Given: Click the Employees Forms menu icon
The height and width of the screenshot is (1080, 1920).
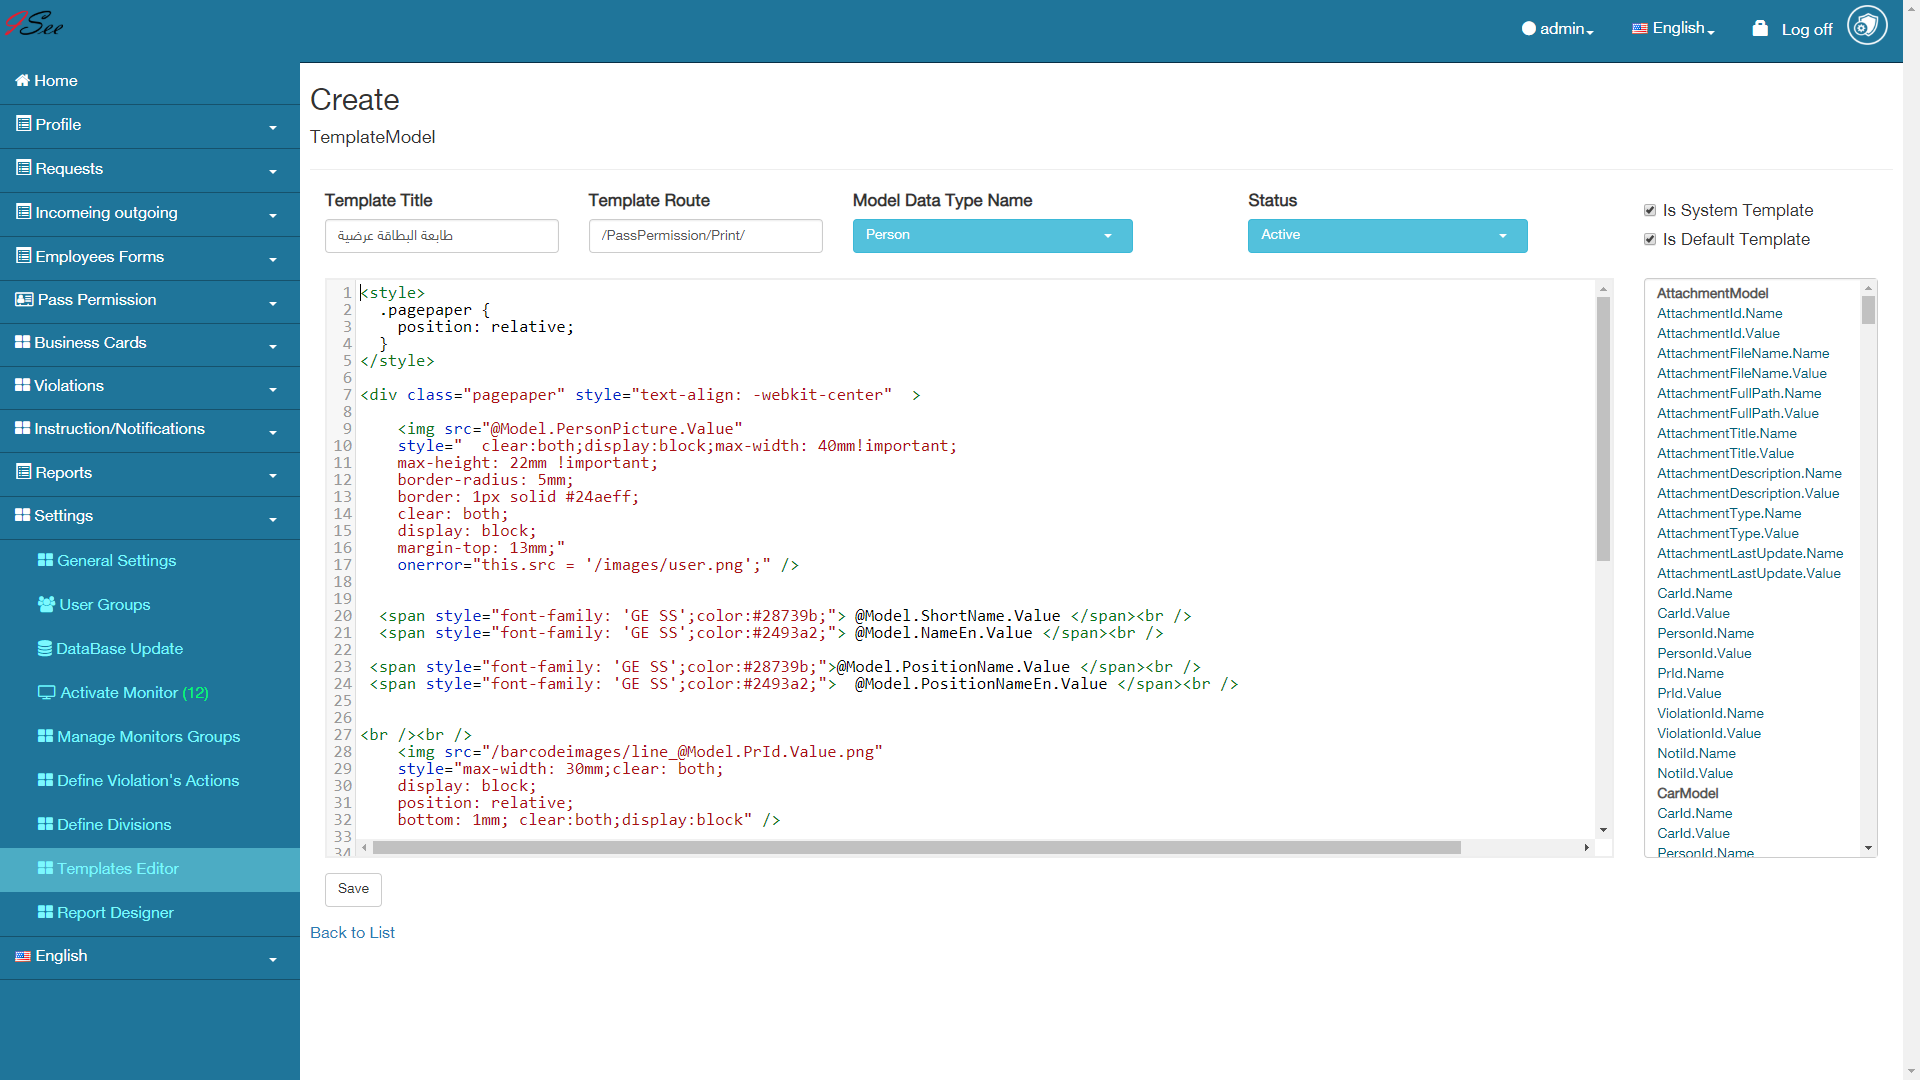Looking at the screenshot, I should [23, 256].
